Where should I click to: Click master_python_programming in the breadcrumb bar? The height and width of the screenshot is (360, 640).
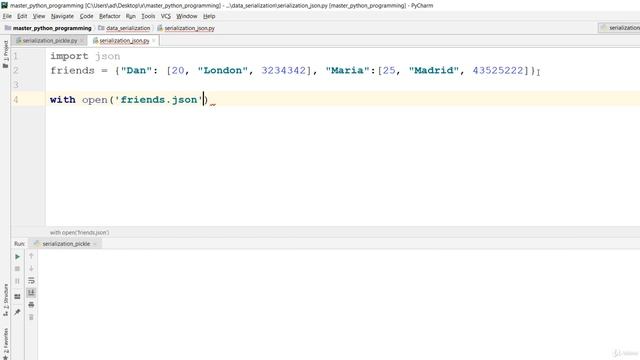click(48, 28)
